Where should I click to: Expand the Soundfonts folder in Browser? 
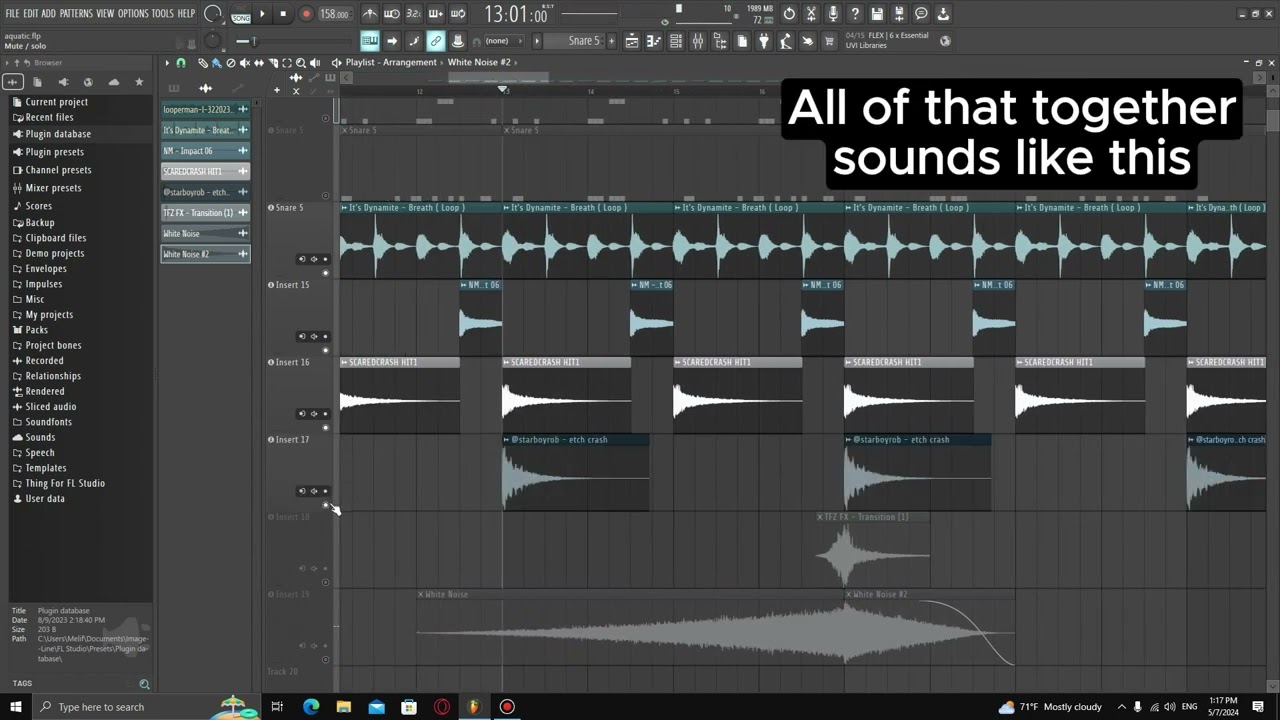[48, 422]
